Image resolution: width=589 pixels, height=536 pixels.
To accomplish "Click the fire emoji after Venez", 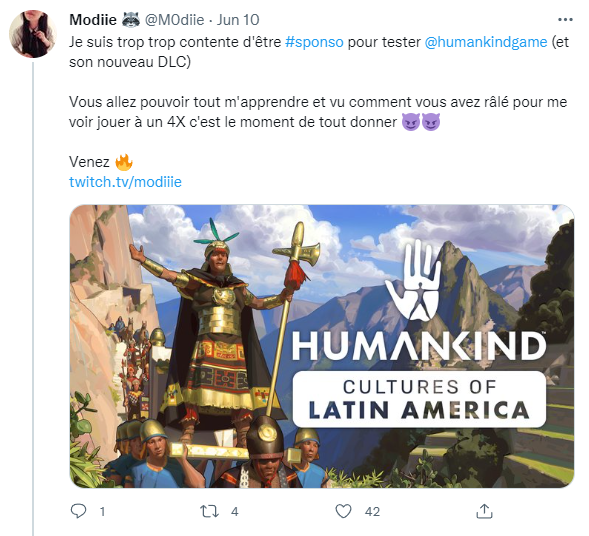I will (124, 162).
